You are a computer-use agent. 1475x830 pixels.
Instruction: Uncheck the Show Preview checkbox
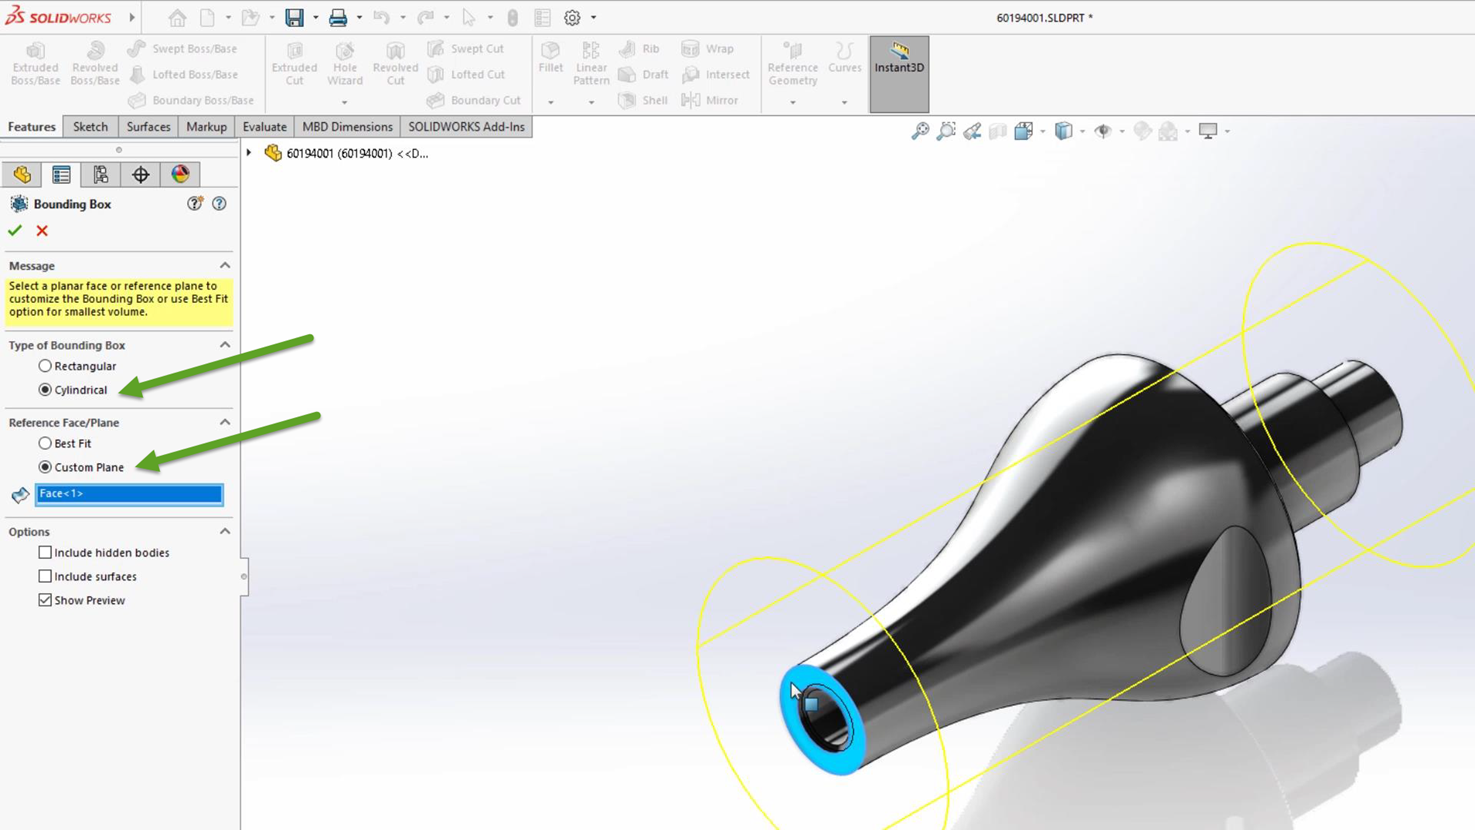(x=45, y=600)
